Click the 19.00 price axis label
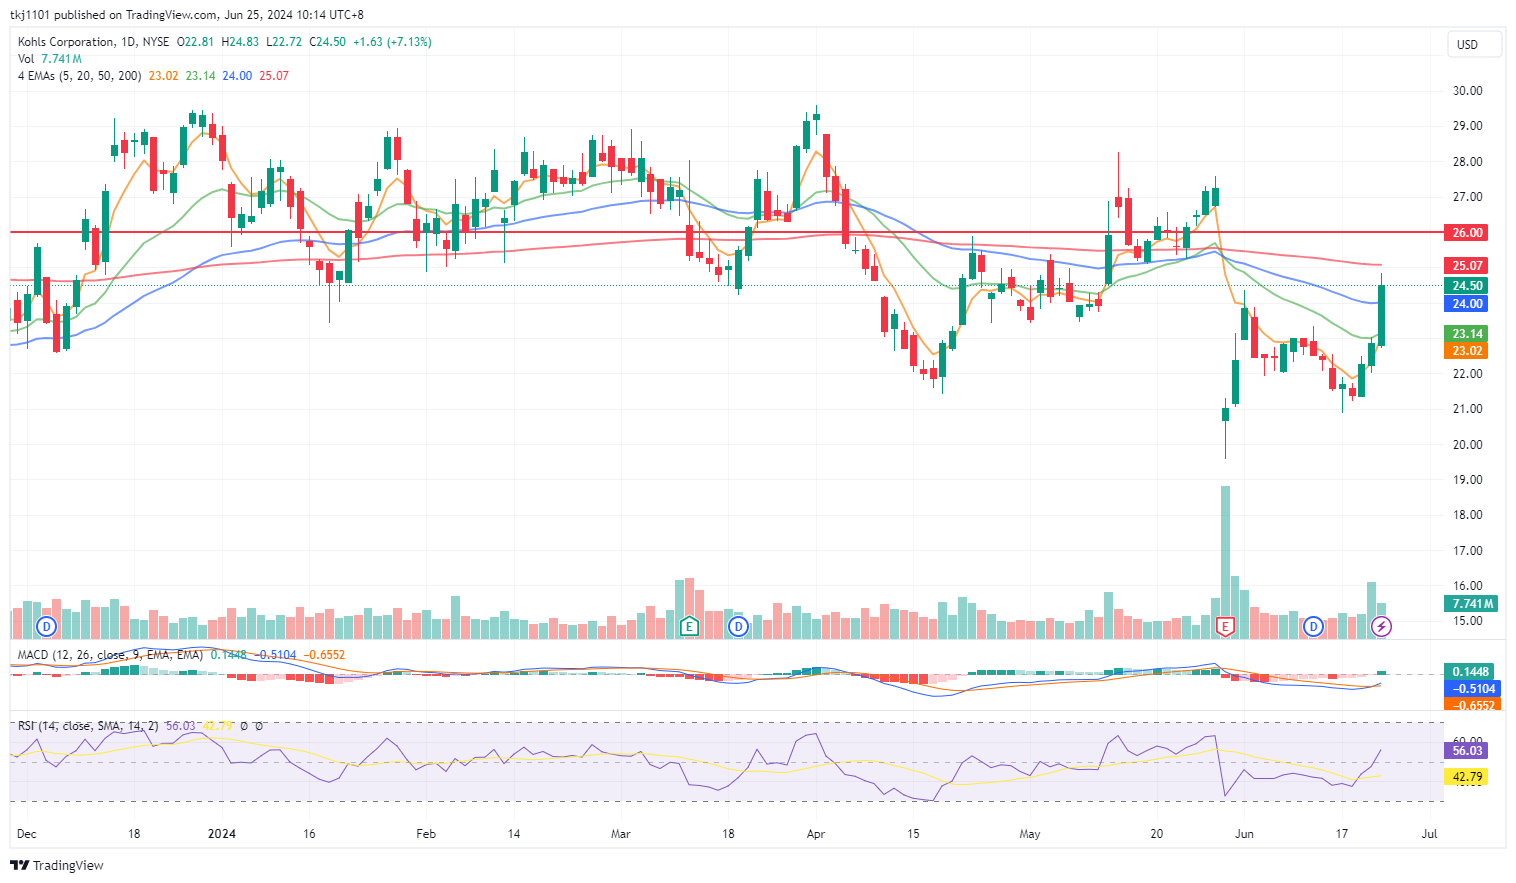The height and width of the screenshot is (883, 1516). 1467,480
